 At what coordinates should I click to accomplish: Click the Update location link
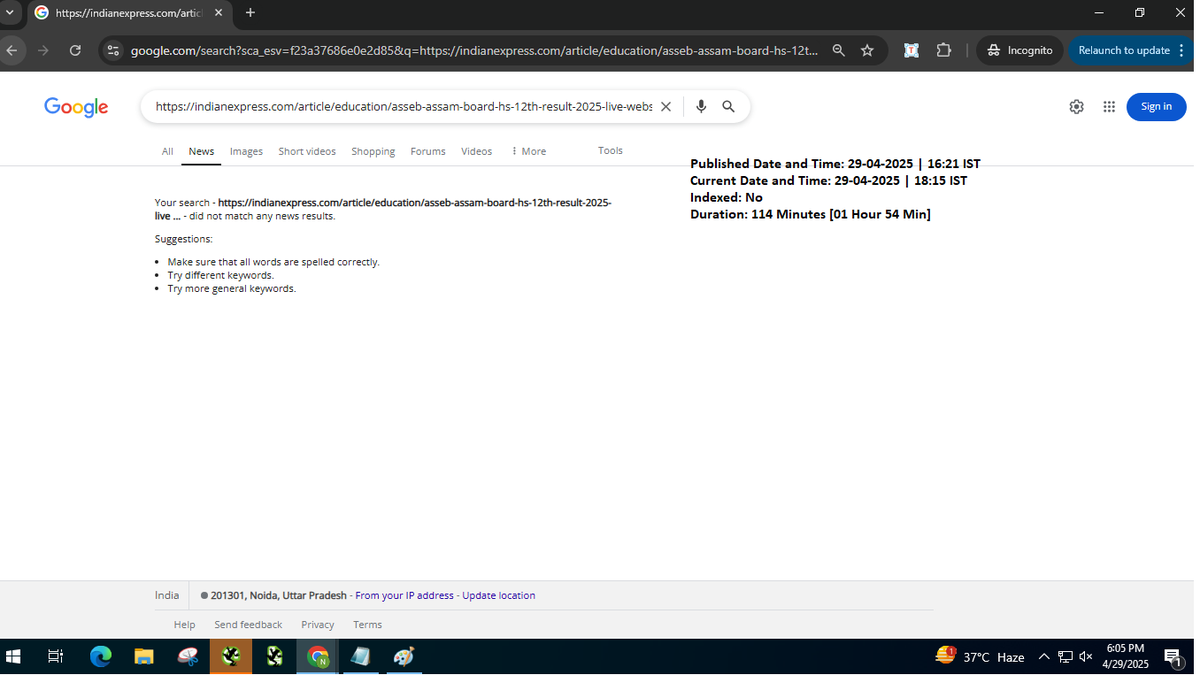498,595
